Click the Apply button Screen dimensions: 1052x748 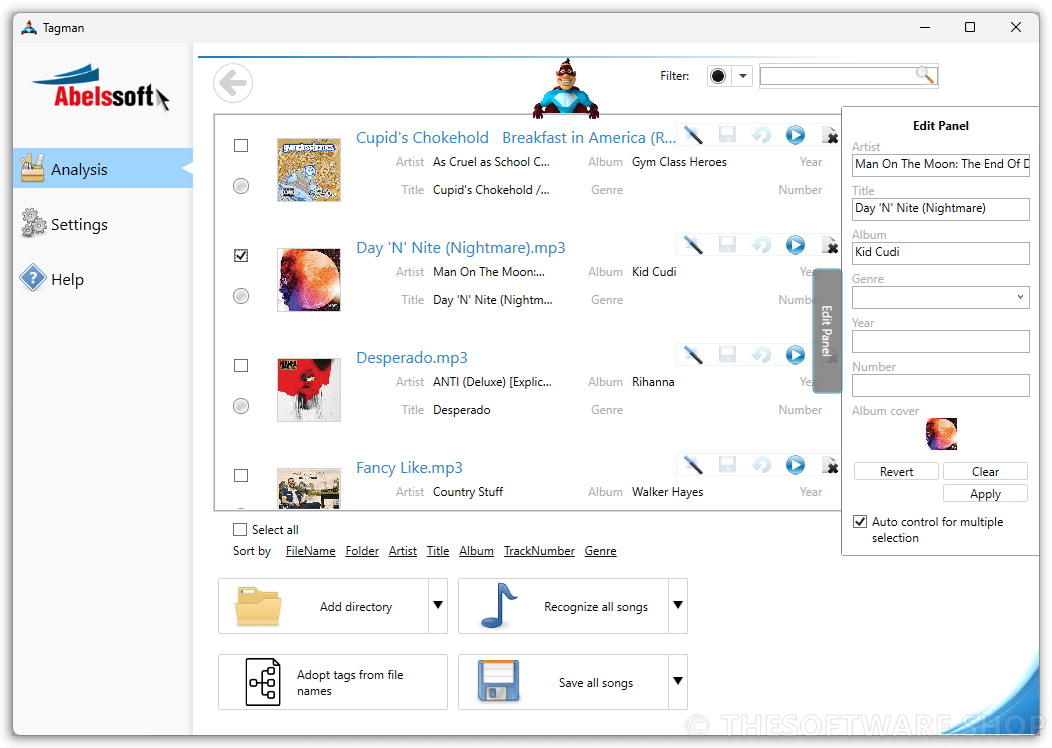pos(985,494)
